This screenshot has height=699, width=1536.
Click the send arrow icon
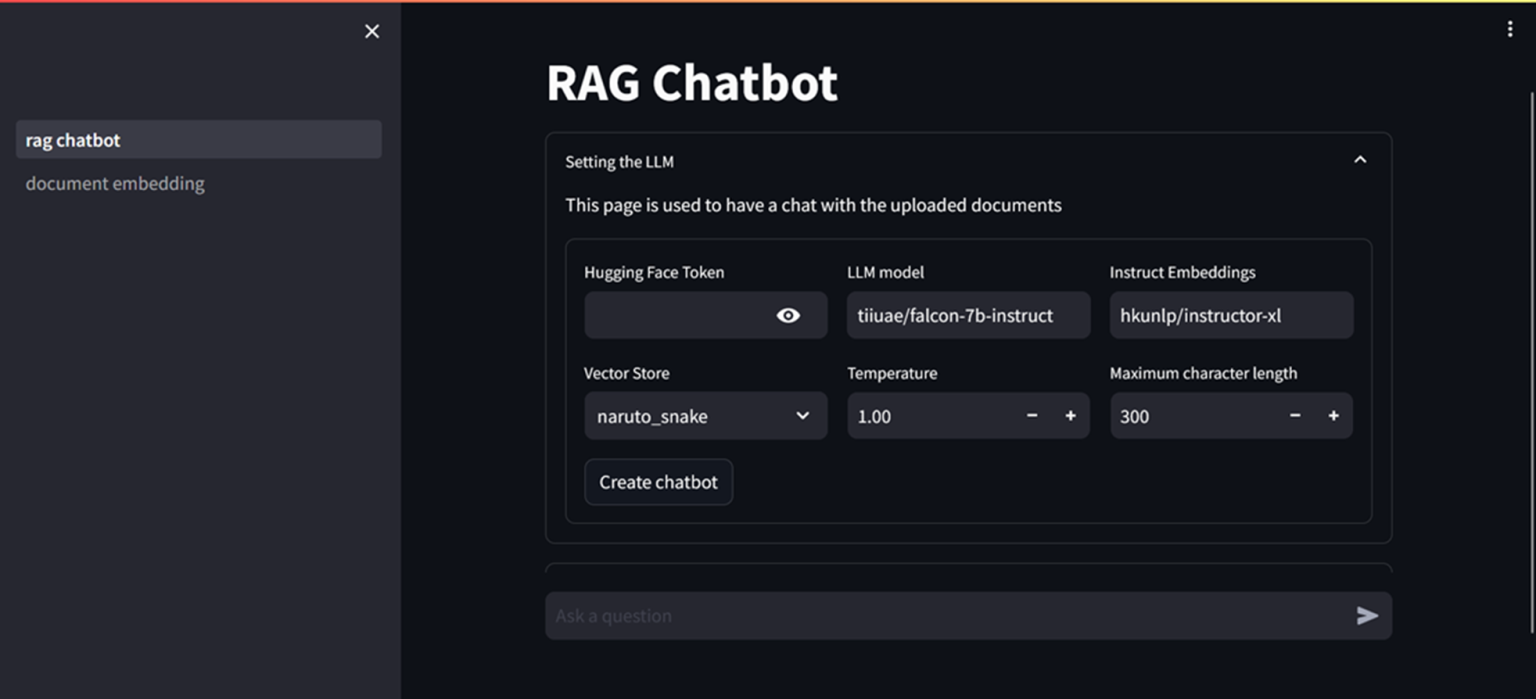point(1367,616)
